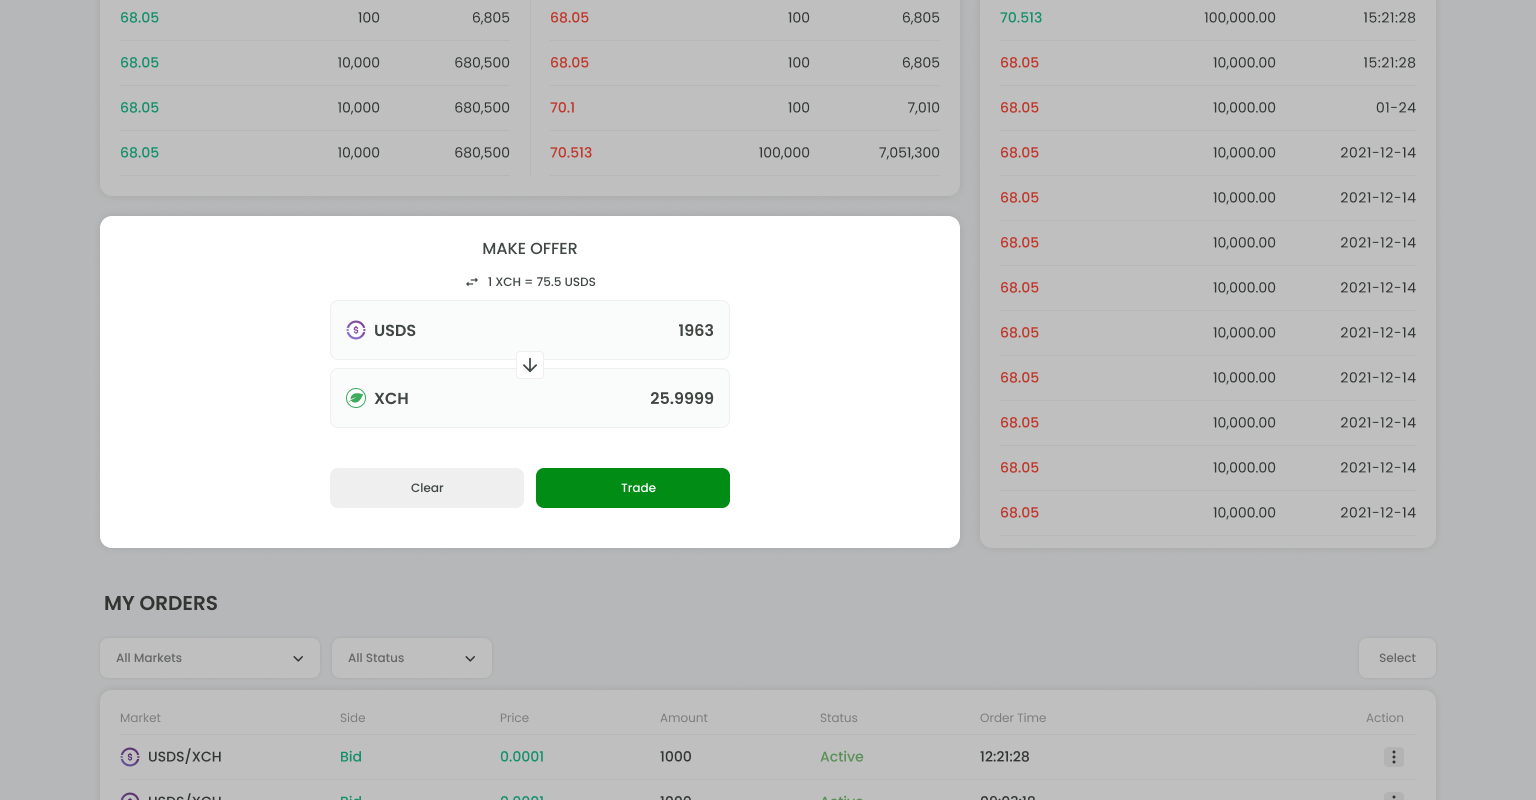Viewport: 1536px width, 800px height.
Task: Click the Bid side of 12:21:28 order
Action: click(x=351, y=757)
